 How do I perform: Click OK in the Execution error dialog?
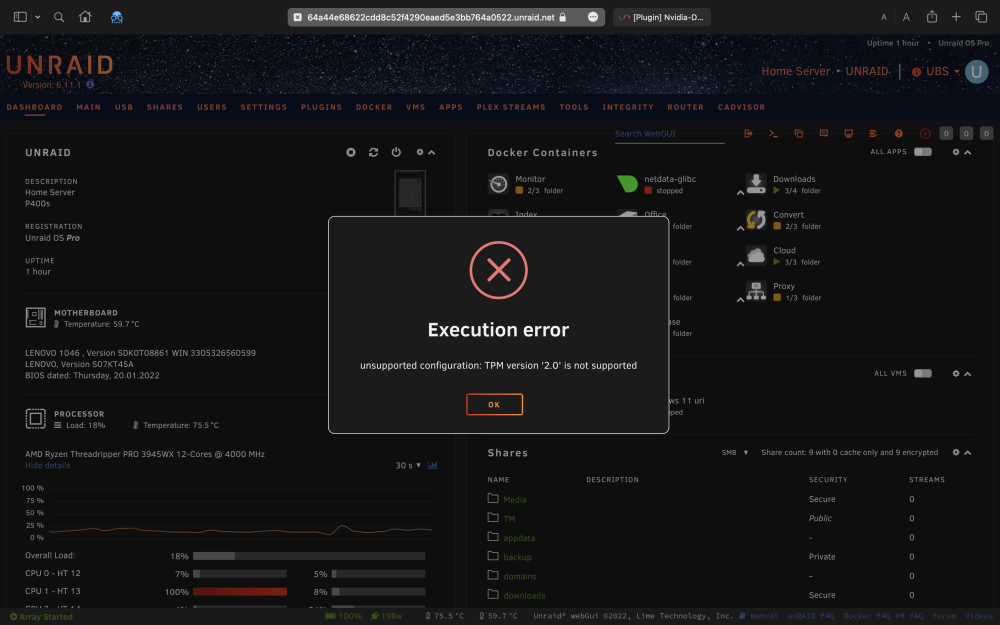coord(494,404)
